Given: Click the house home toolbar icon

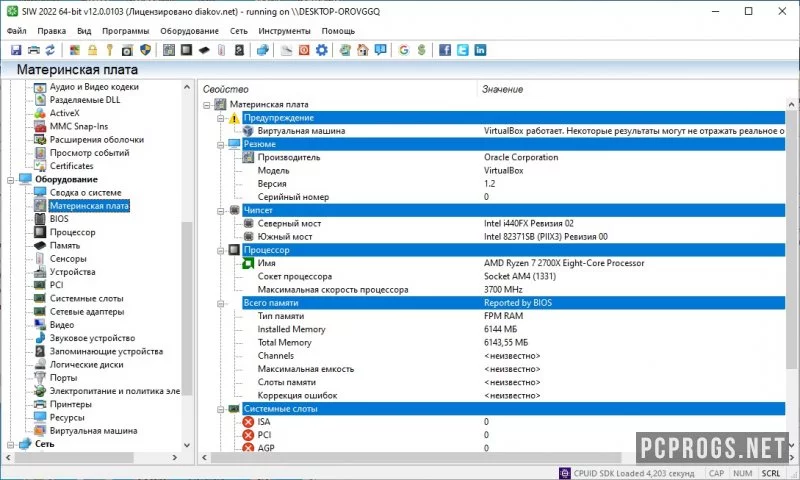Looking at the screenshot, I should point(363,50).
